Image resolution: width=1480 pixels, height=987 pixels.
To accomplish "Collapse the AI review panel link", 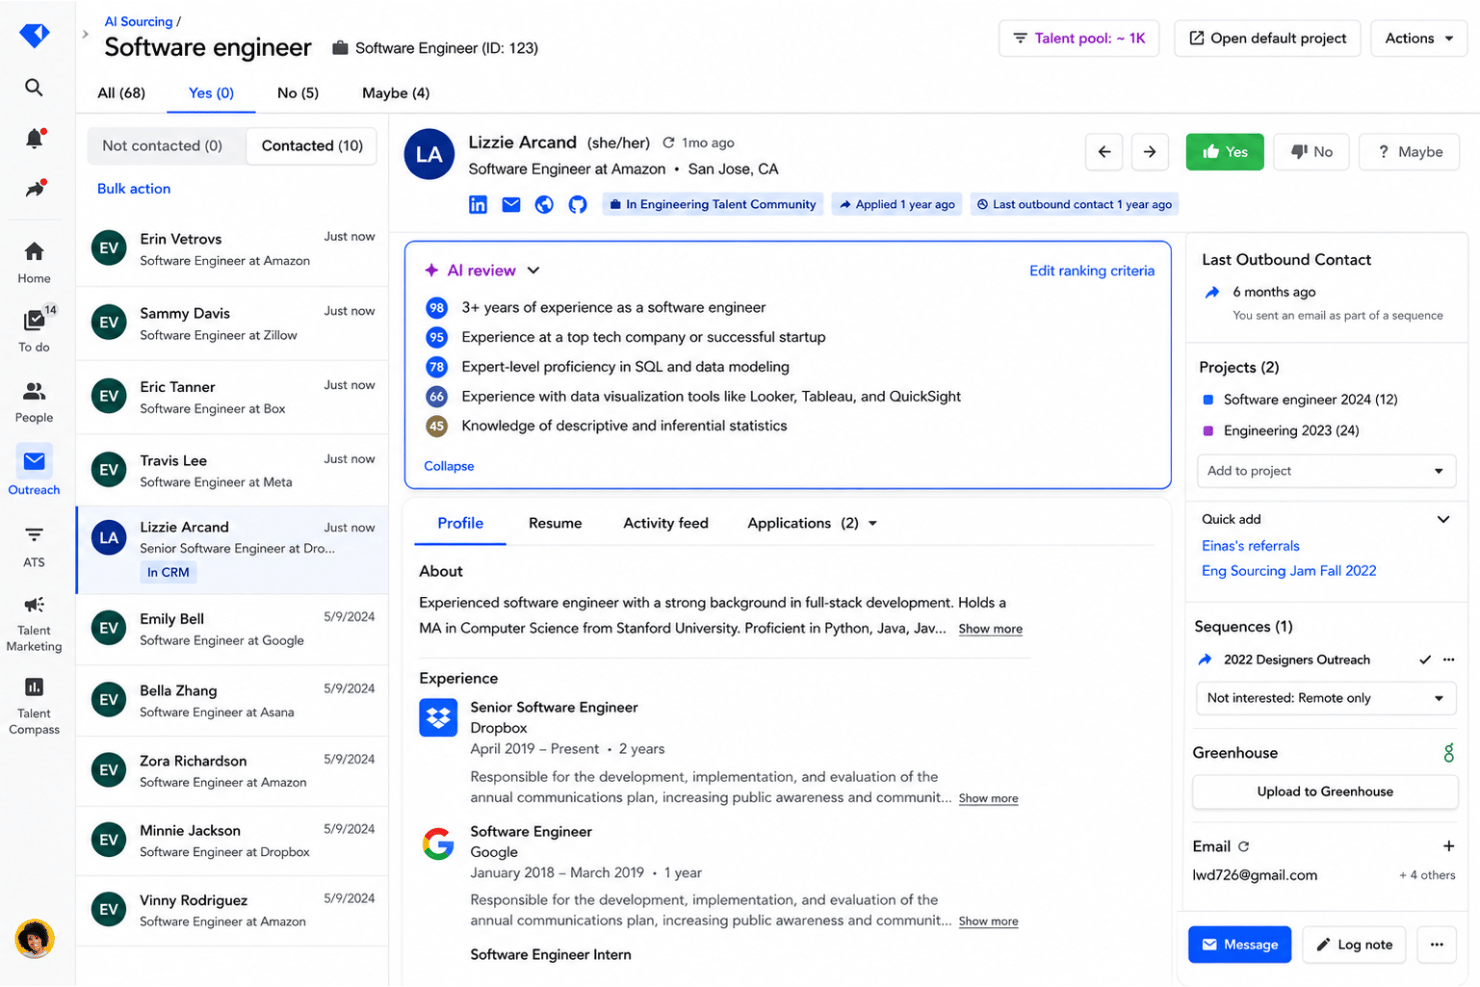I will pos(449,466).
